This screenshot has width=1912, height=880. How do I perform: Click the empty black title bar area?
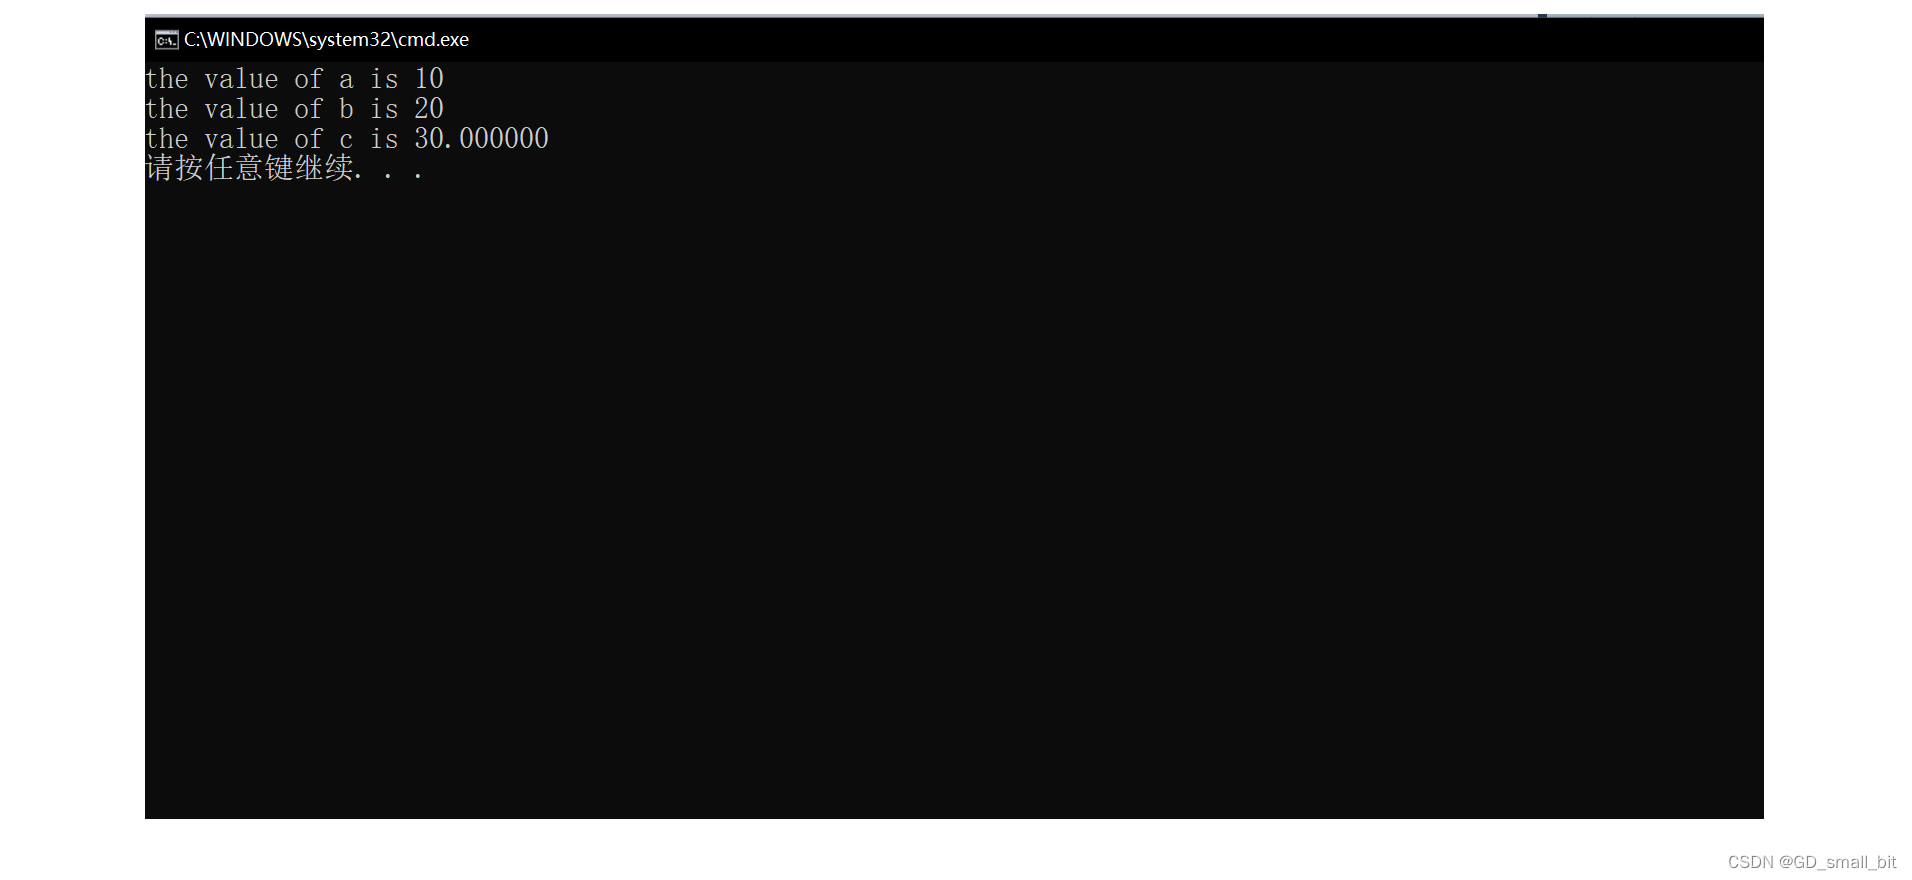tap(1100, 40)
